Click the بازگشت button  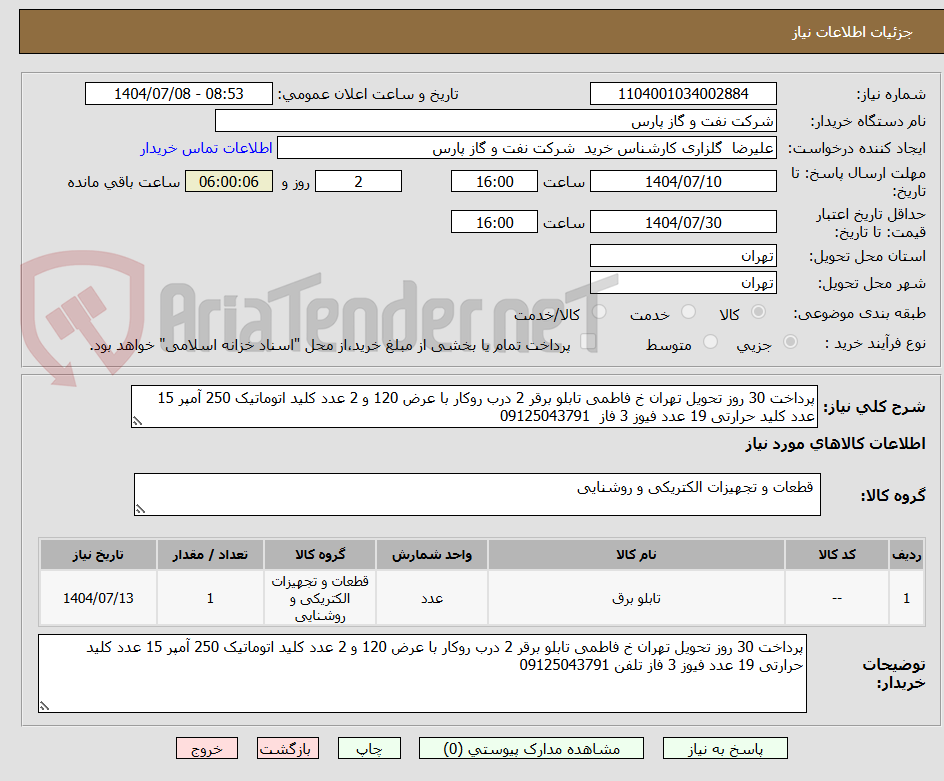click(x=287, y=748)
